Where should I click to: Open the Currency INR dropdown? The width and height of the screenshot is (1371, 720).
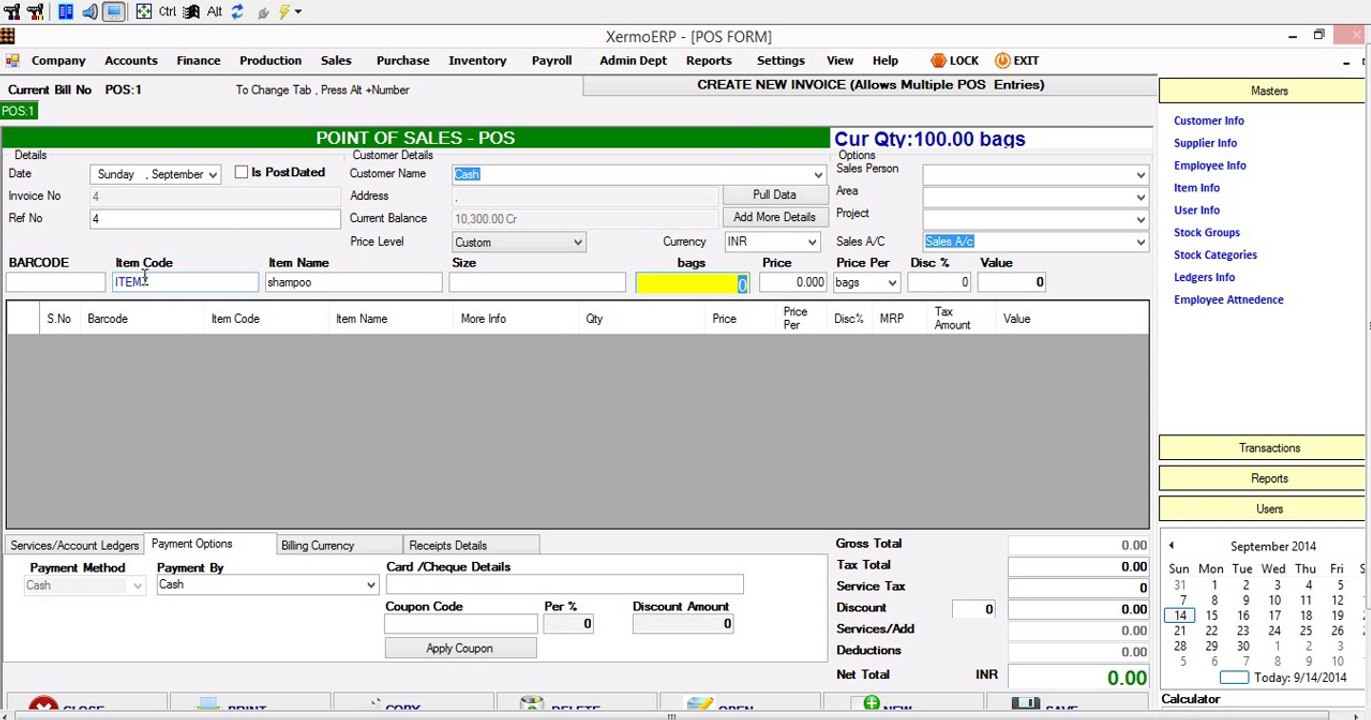811,242
